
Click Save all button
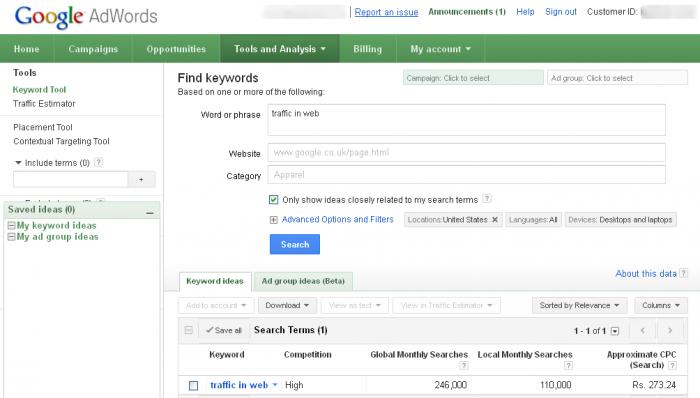[x=224, y=330]
